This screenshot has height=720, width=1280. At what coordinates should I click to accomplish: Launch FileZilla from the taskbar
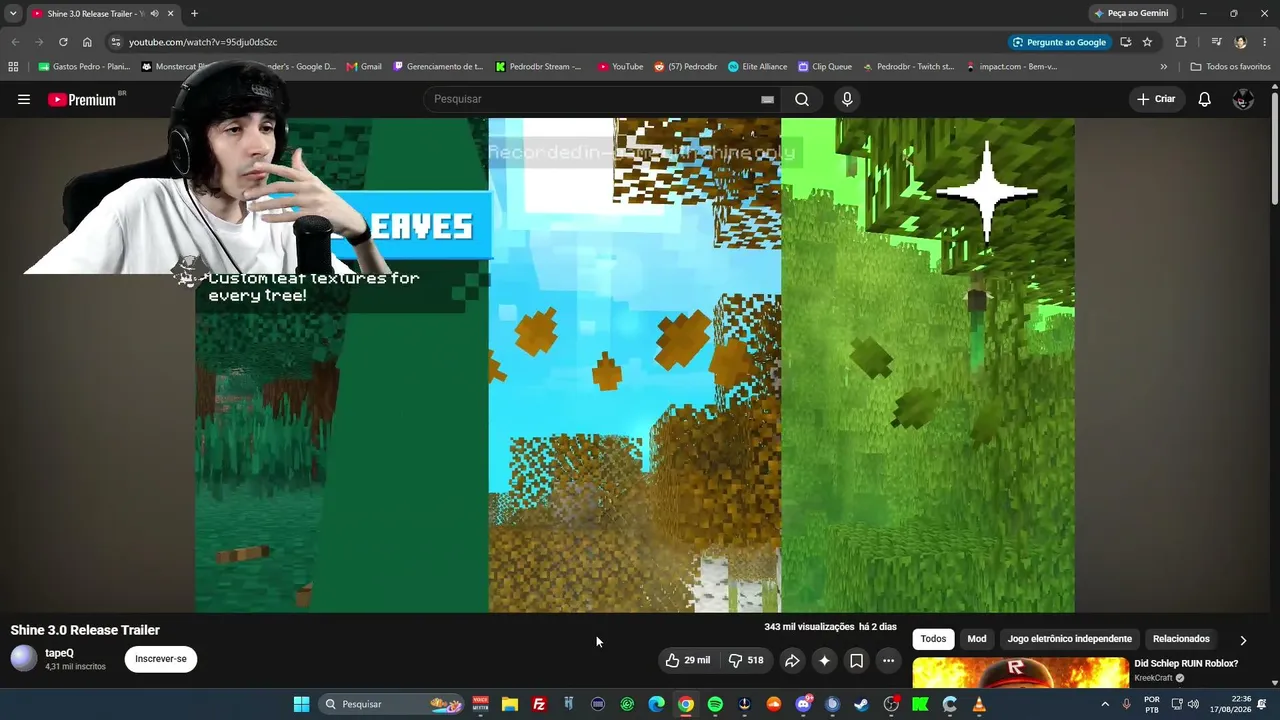coord(539,704)
